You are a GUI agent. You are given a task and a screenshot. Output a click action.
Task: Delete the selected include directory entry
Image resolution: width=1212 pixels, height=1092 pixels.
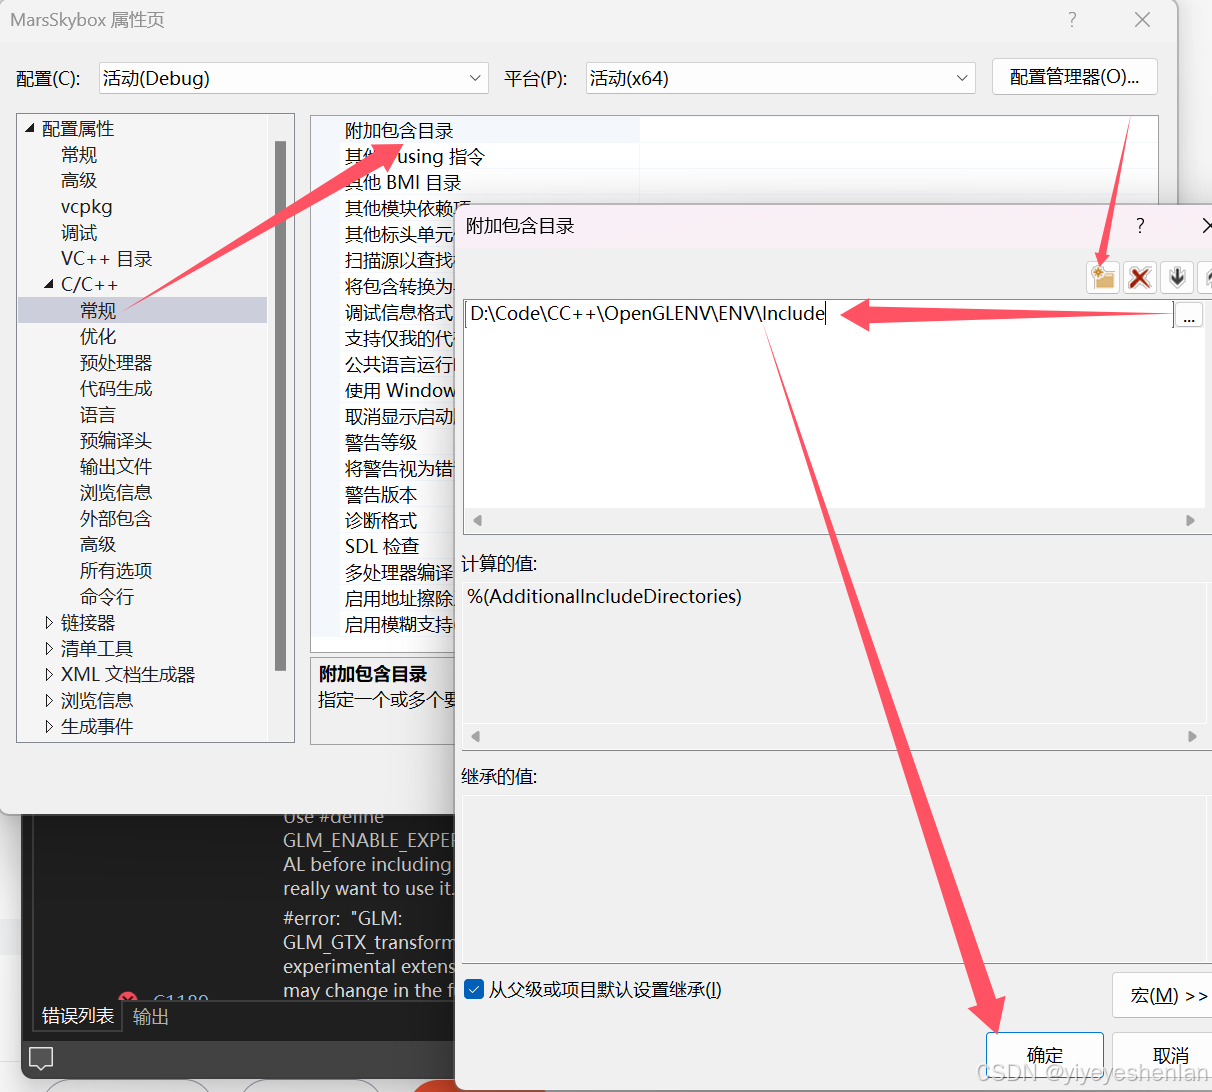tap(1140, 277)
